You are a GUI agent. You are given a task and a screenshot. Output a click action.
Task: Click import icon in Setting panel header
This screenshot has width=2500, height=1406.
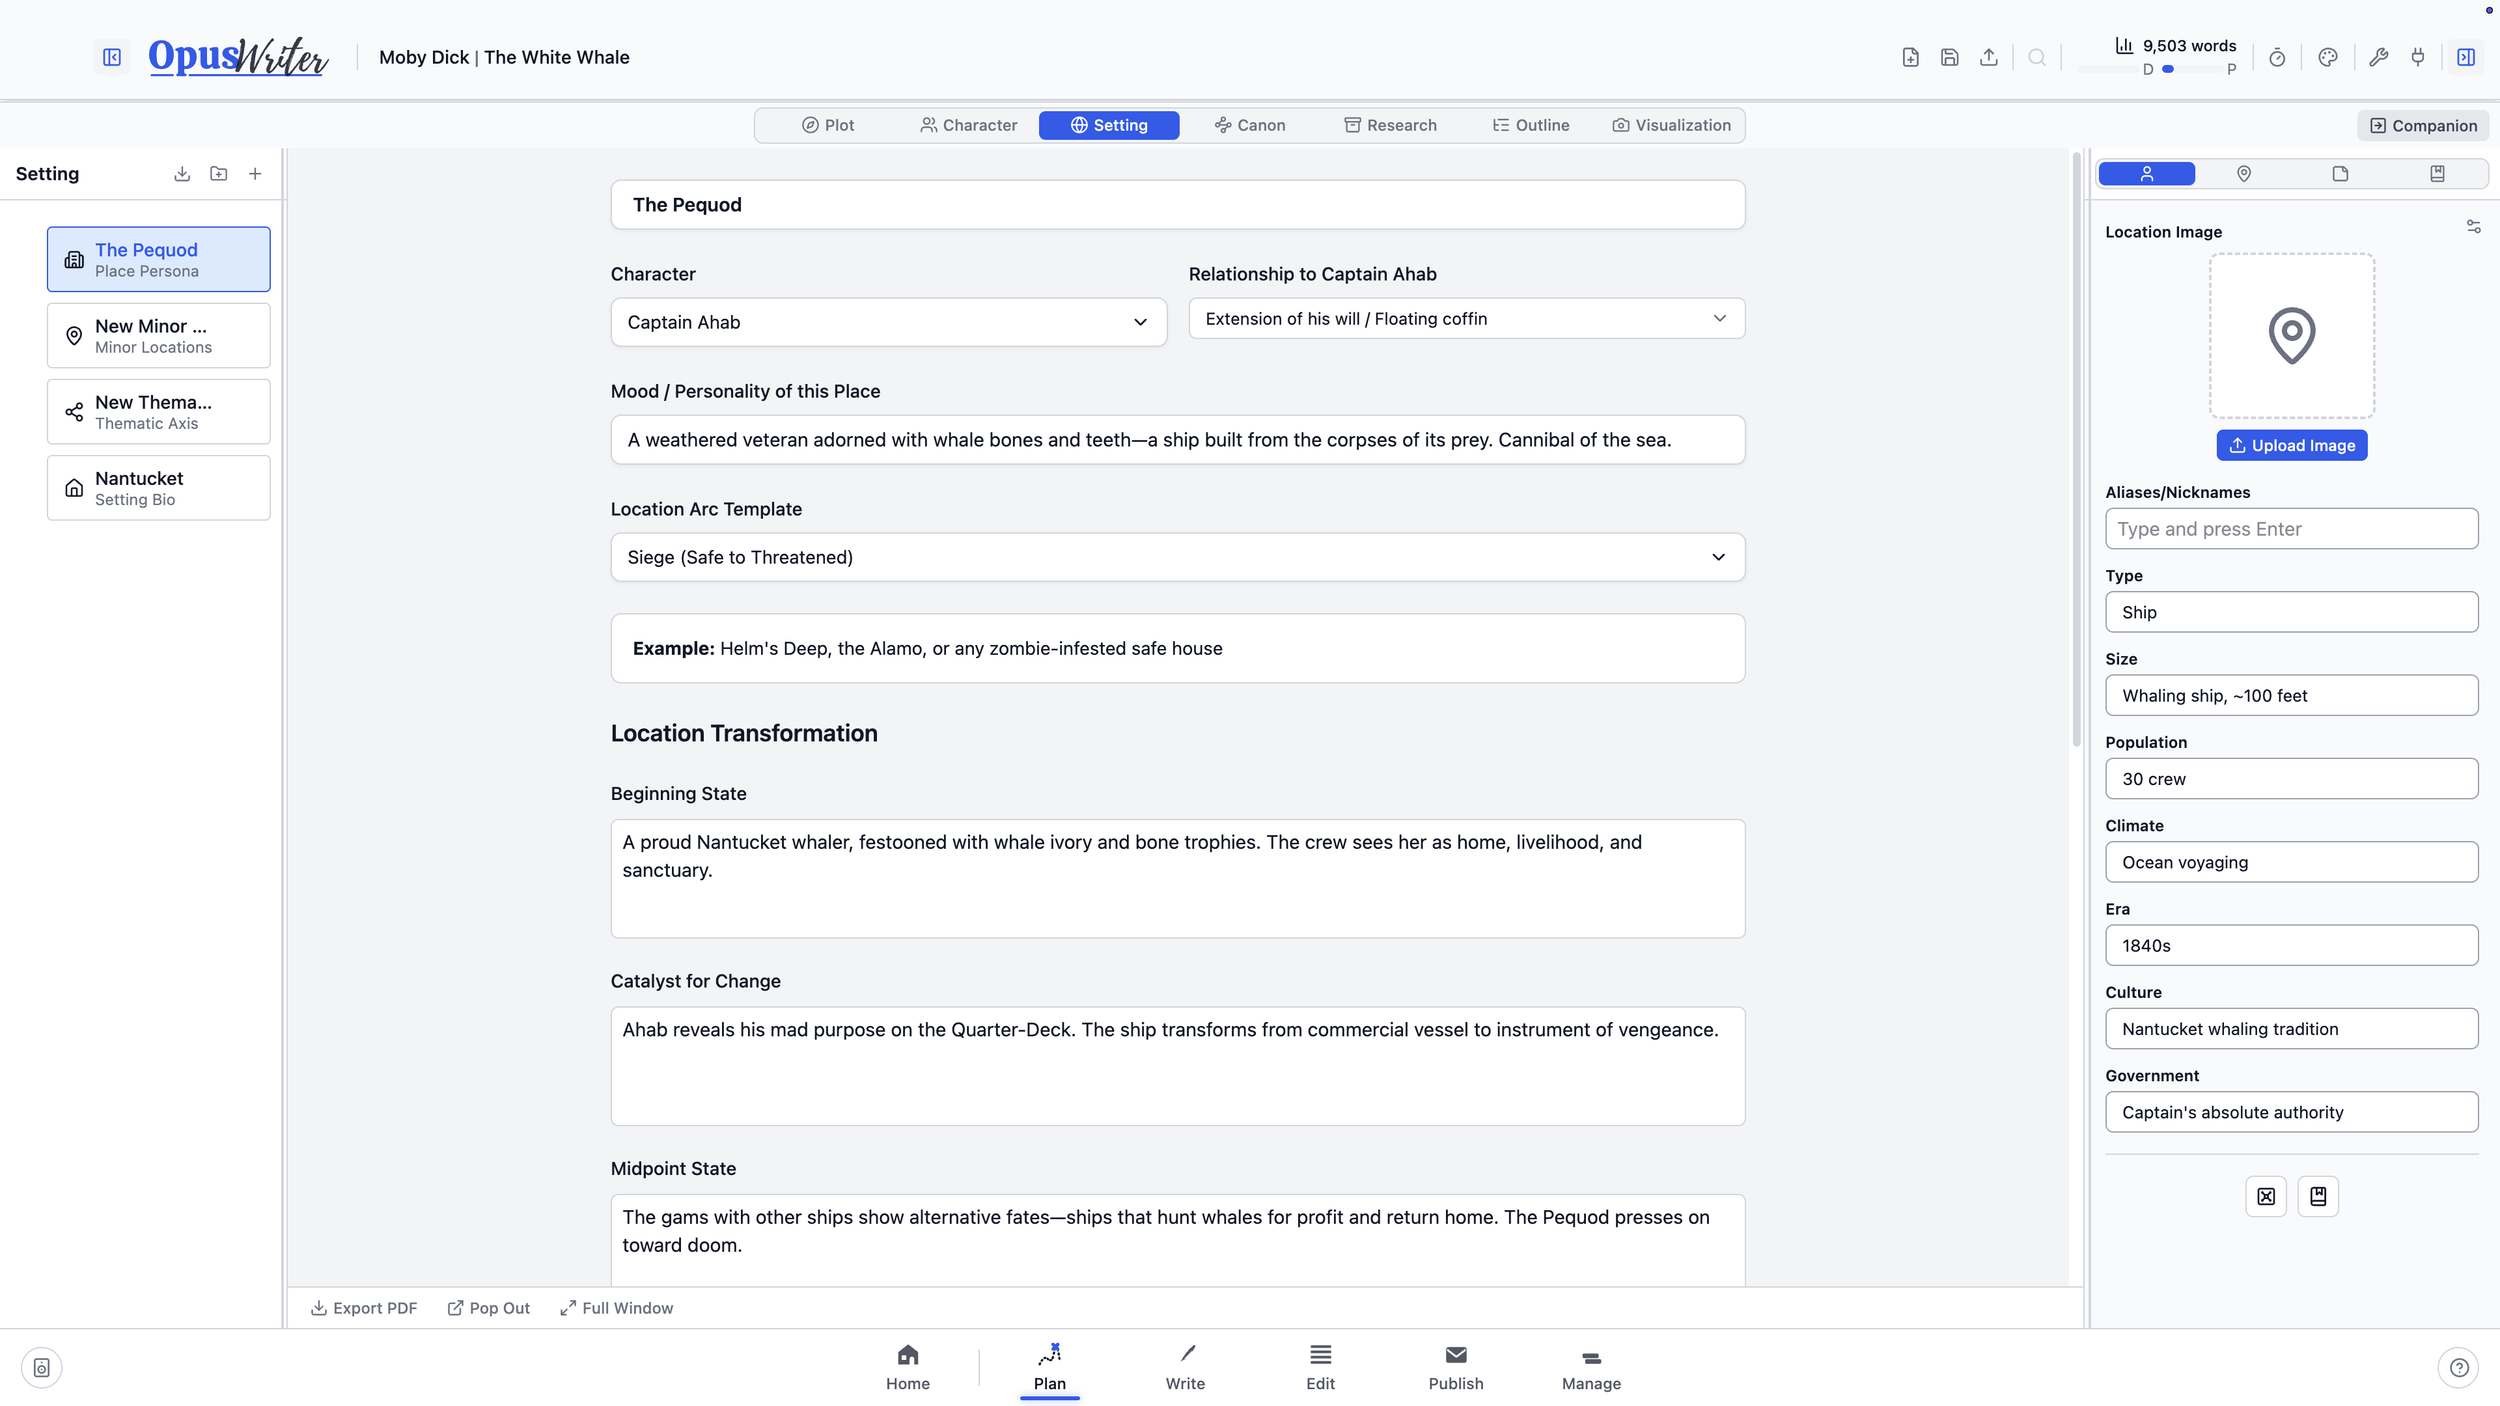click(x=182, y=174)
